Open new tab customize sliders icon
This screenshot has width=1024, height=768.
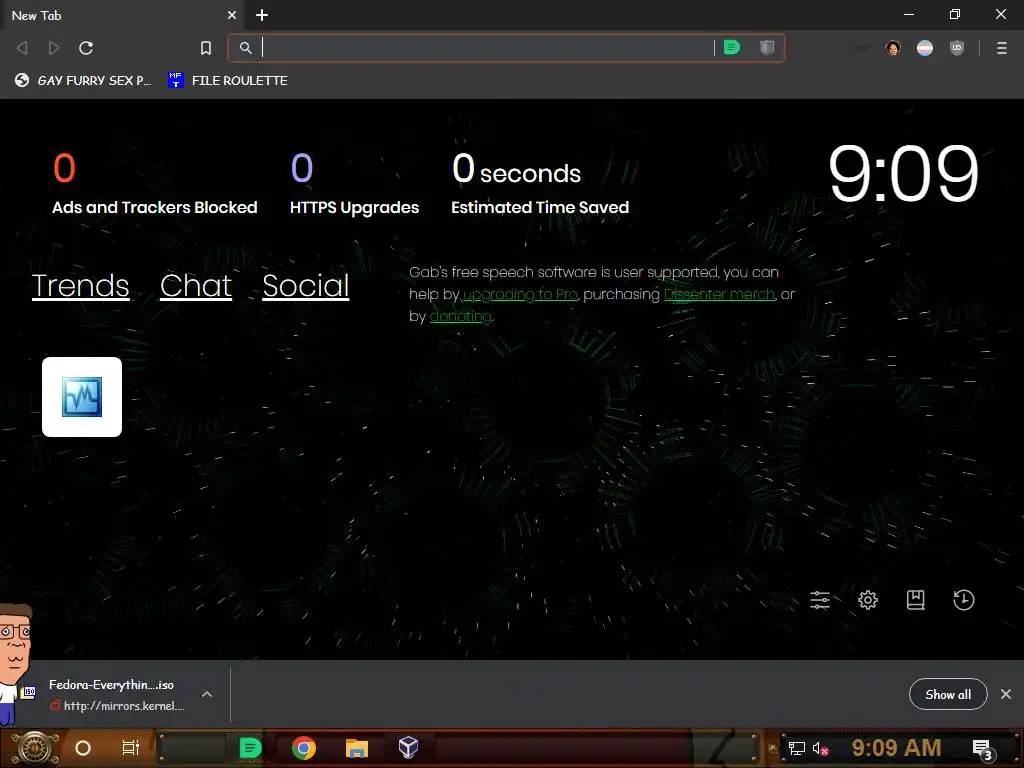820,600
